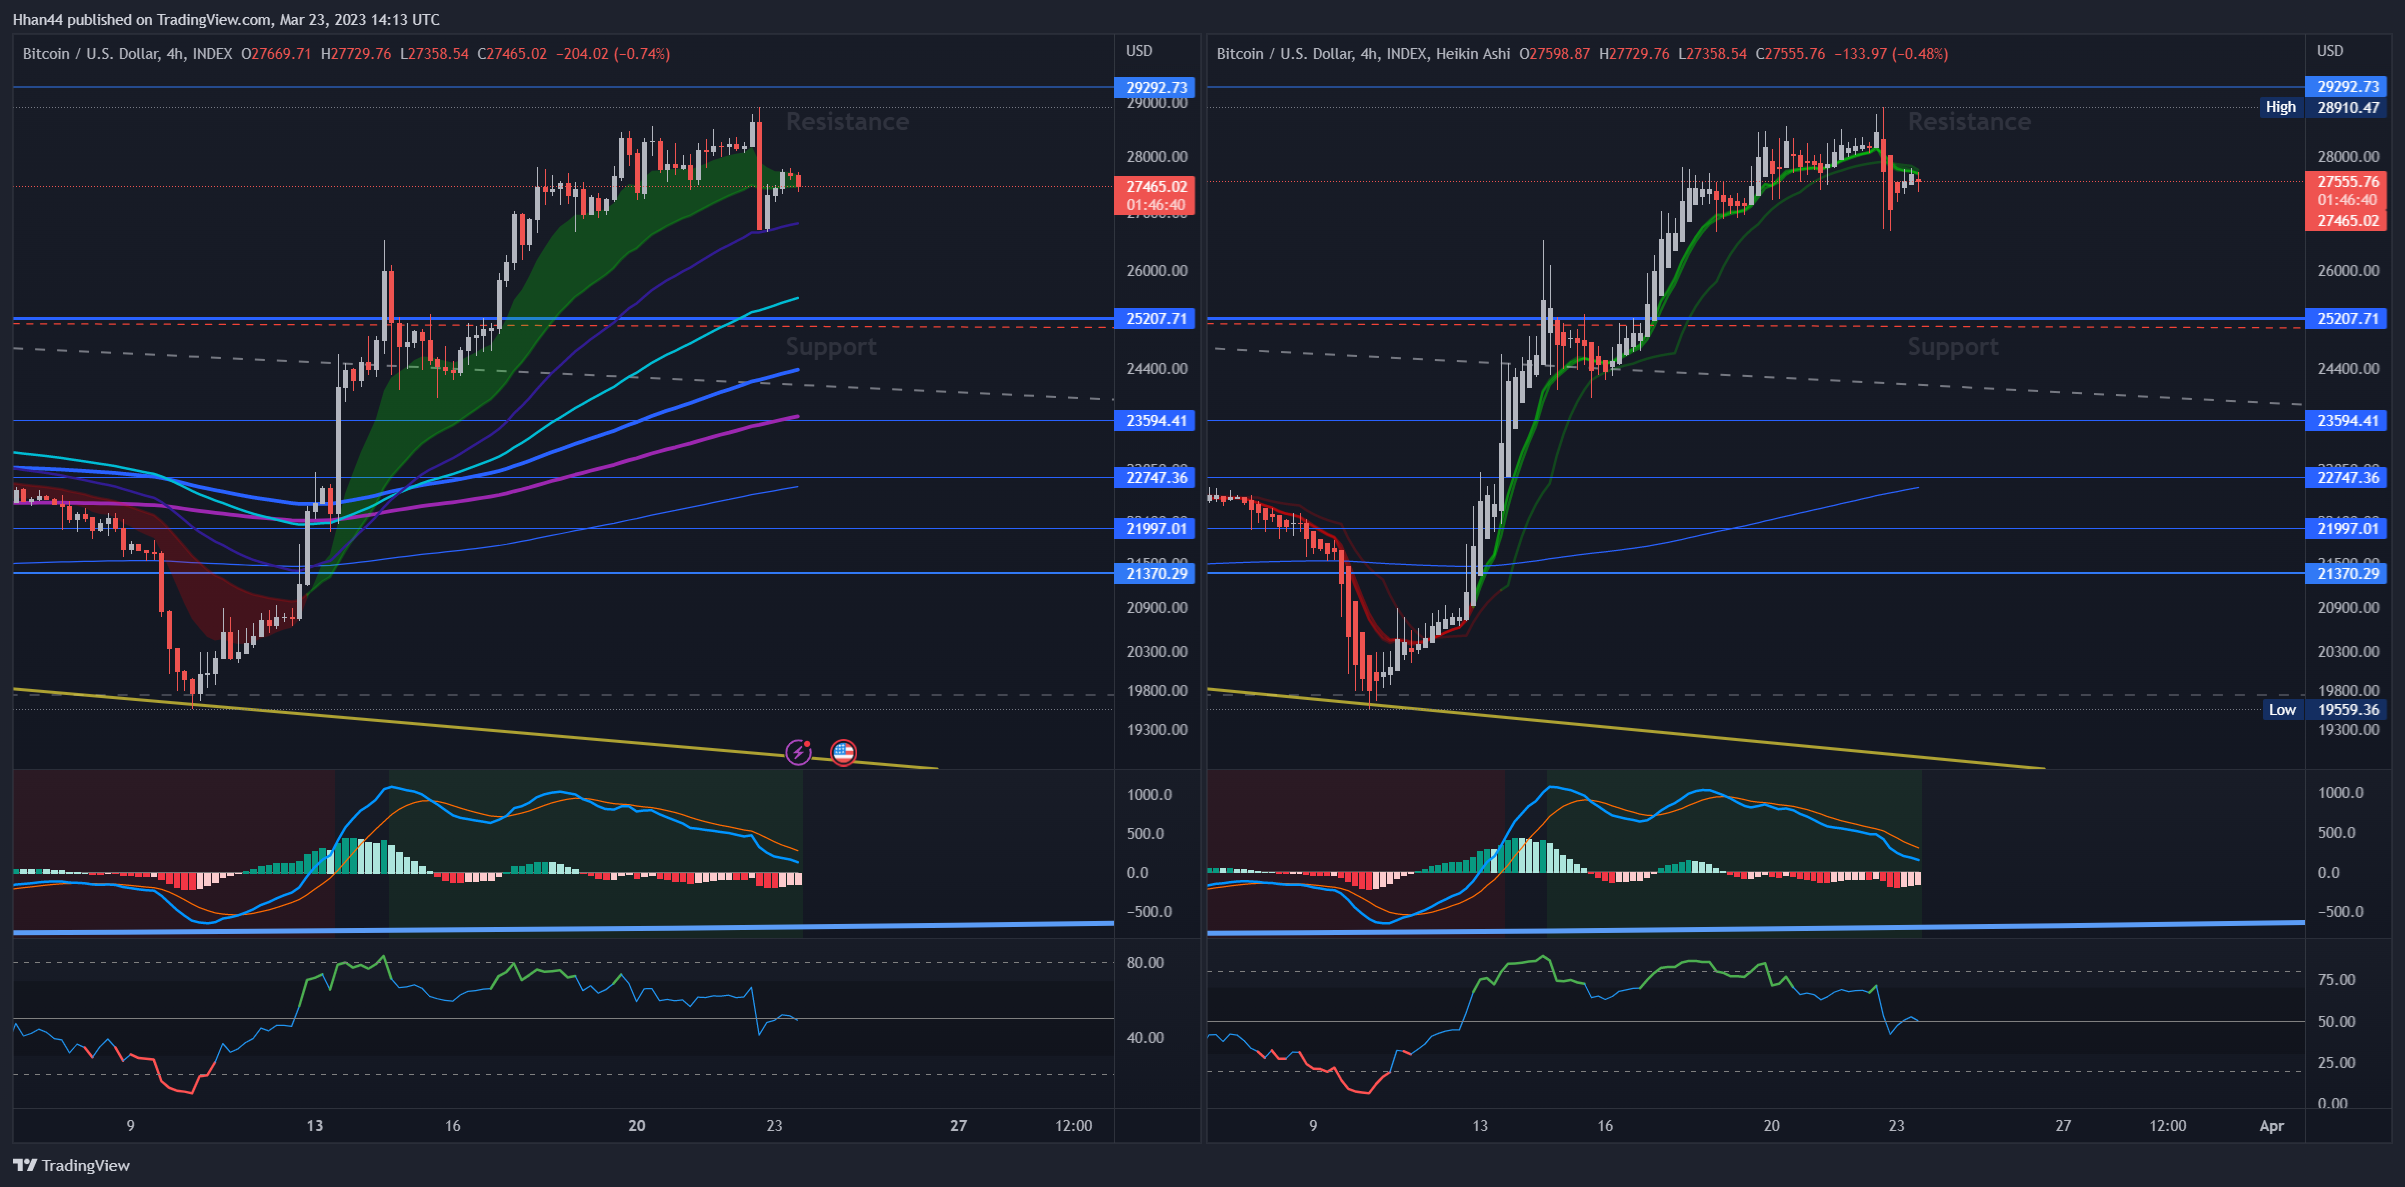2405x1187 pixels.
Task: Click left chart 29292.73 price label
Action: [1156, 87]
